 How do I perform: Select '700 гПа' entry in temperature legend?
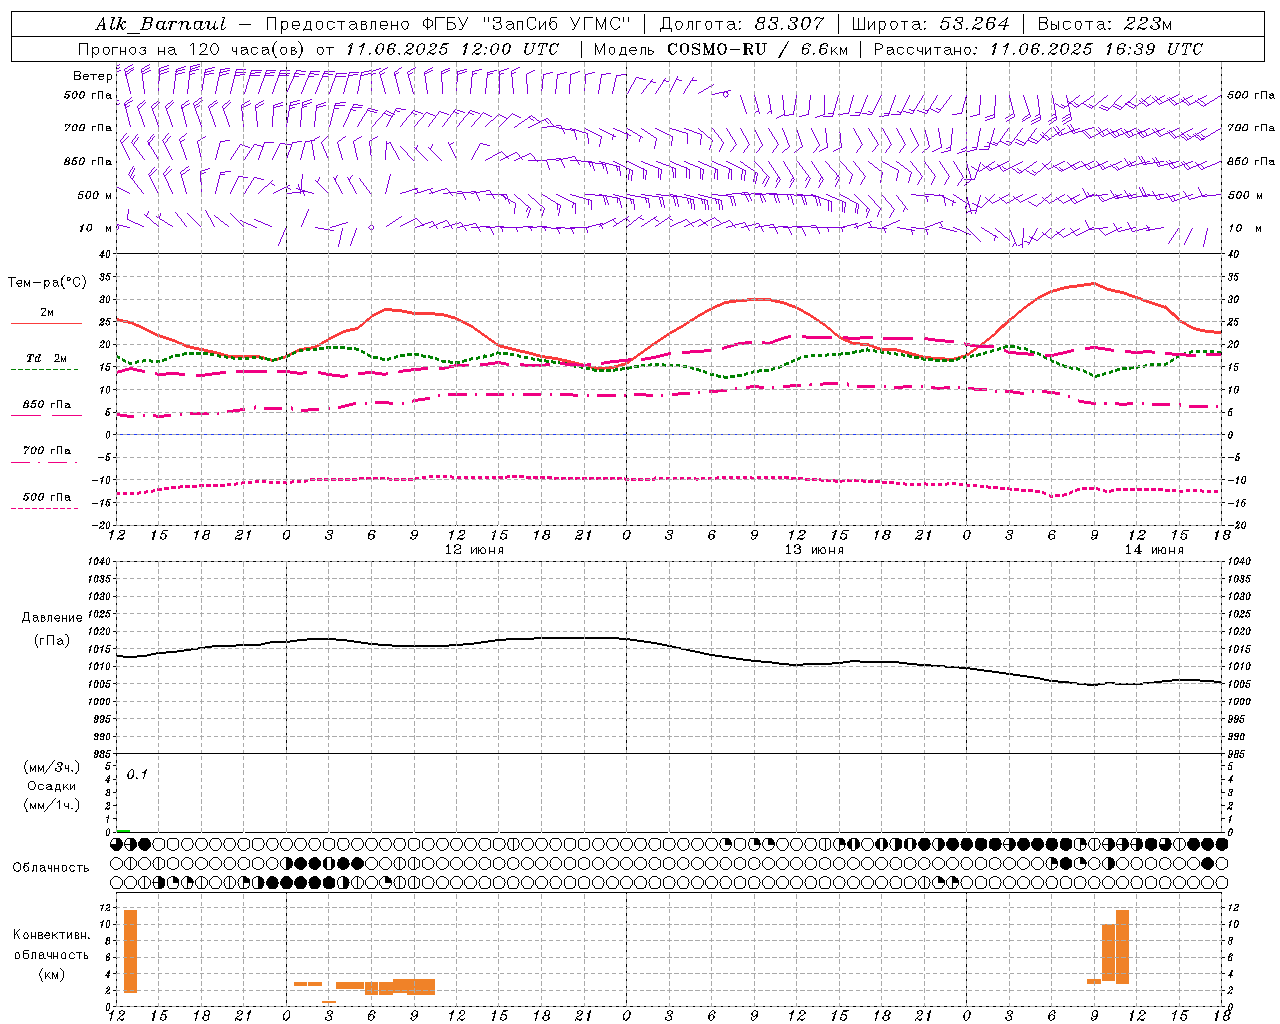click(x=46, y=451)
